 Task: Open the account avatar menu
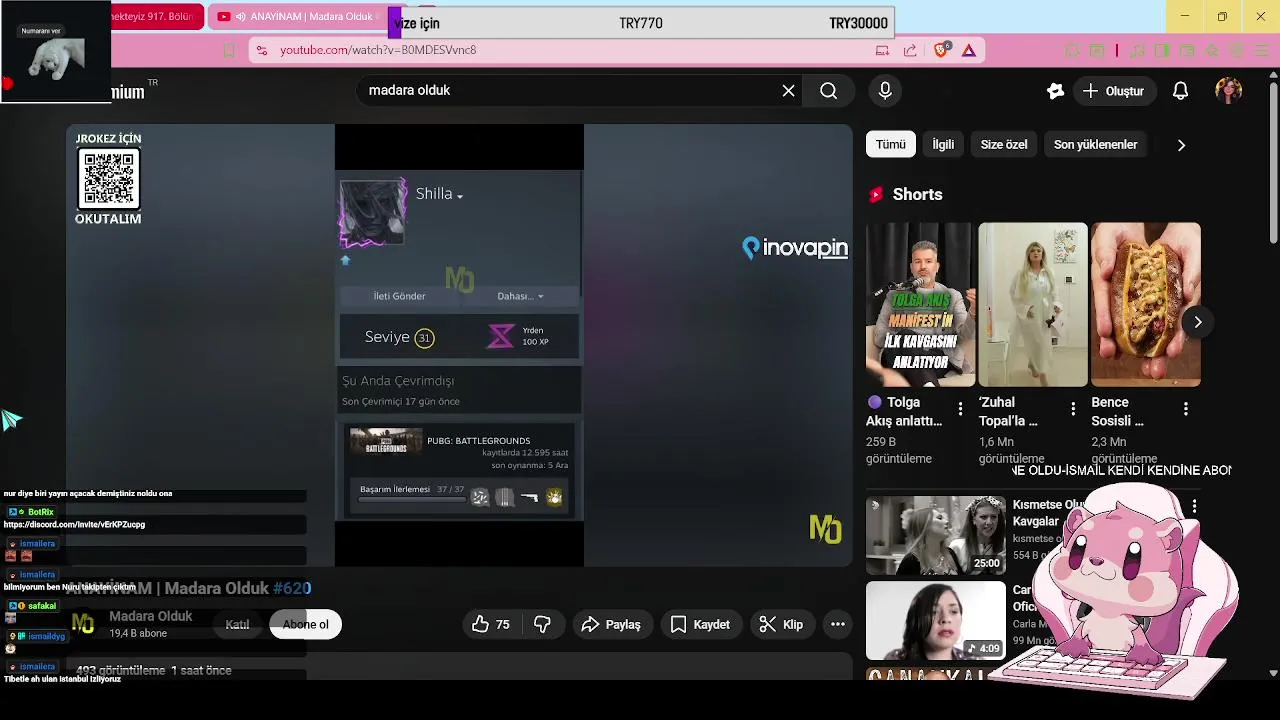(x=1228, y=91)
